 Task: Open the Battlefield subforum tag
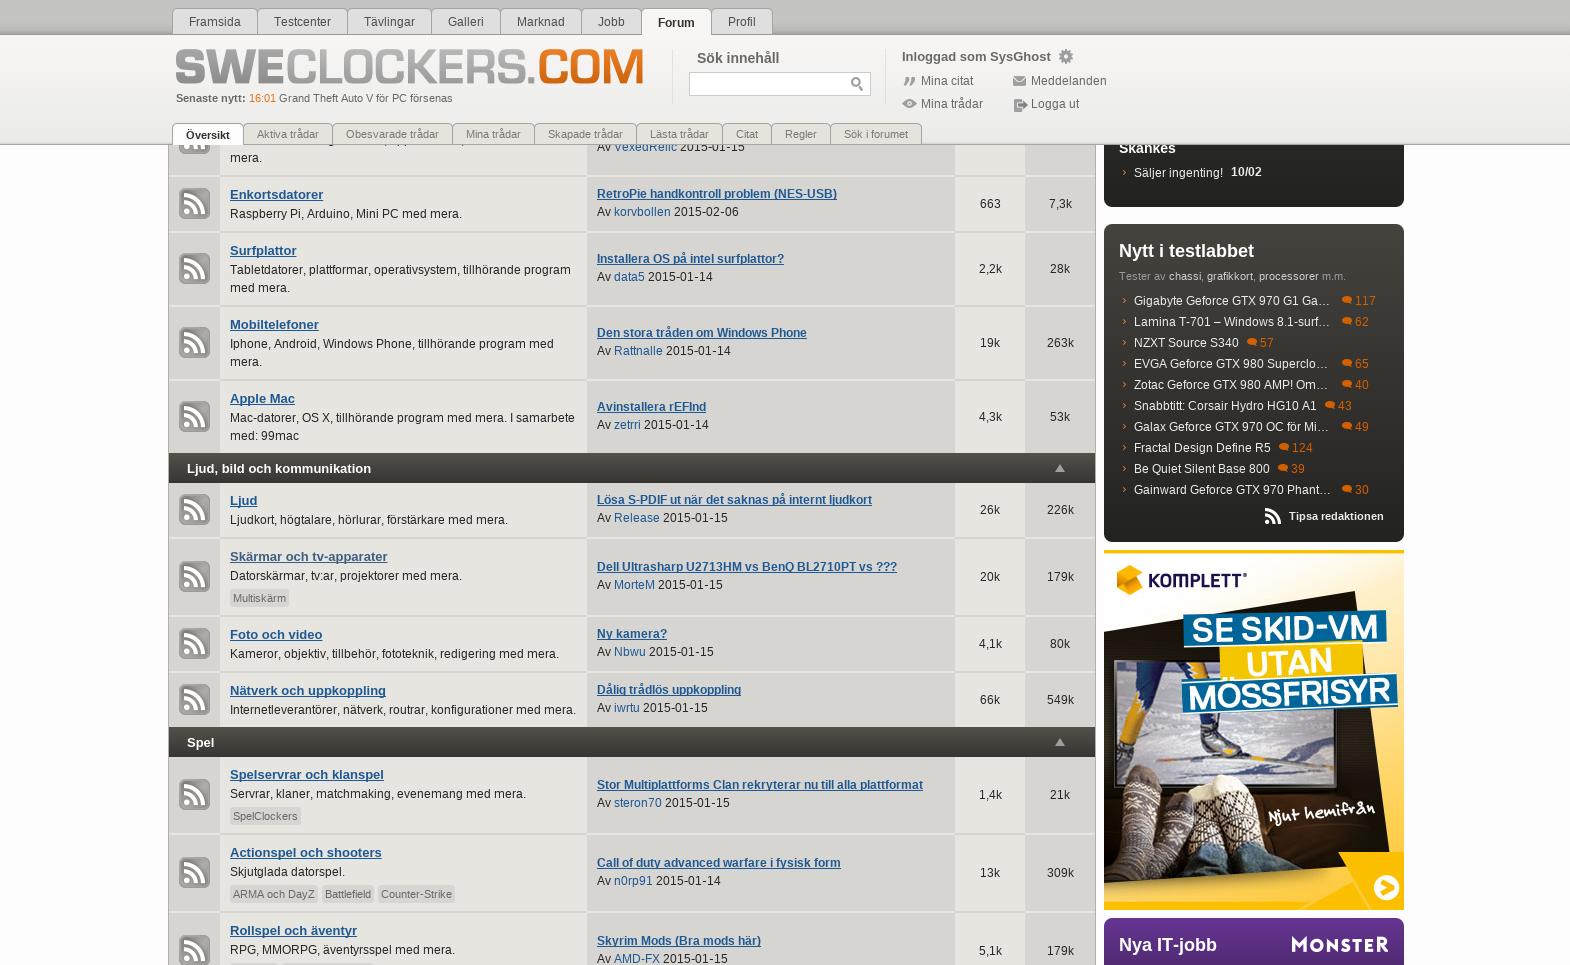coord(347,894)
